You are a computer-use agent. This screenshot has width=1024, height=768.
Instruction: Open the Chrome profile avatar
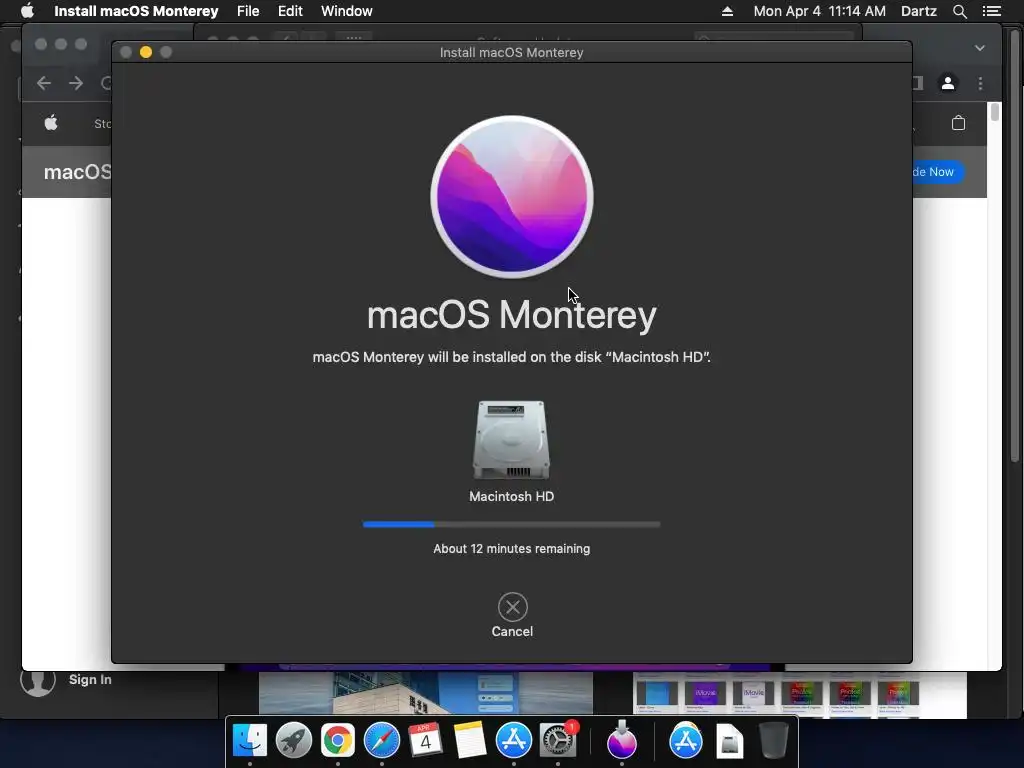pos(948,83)
